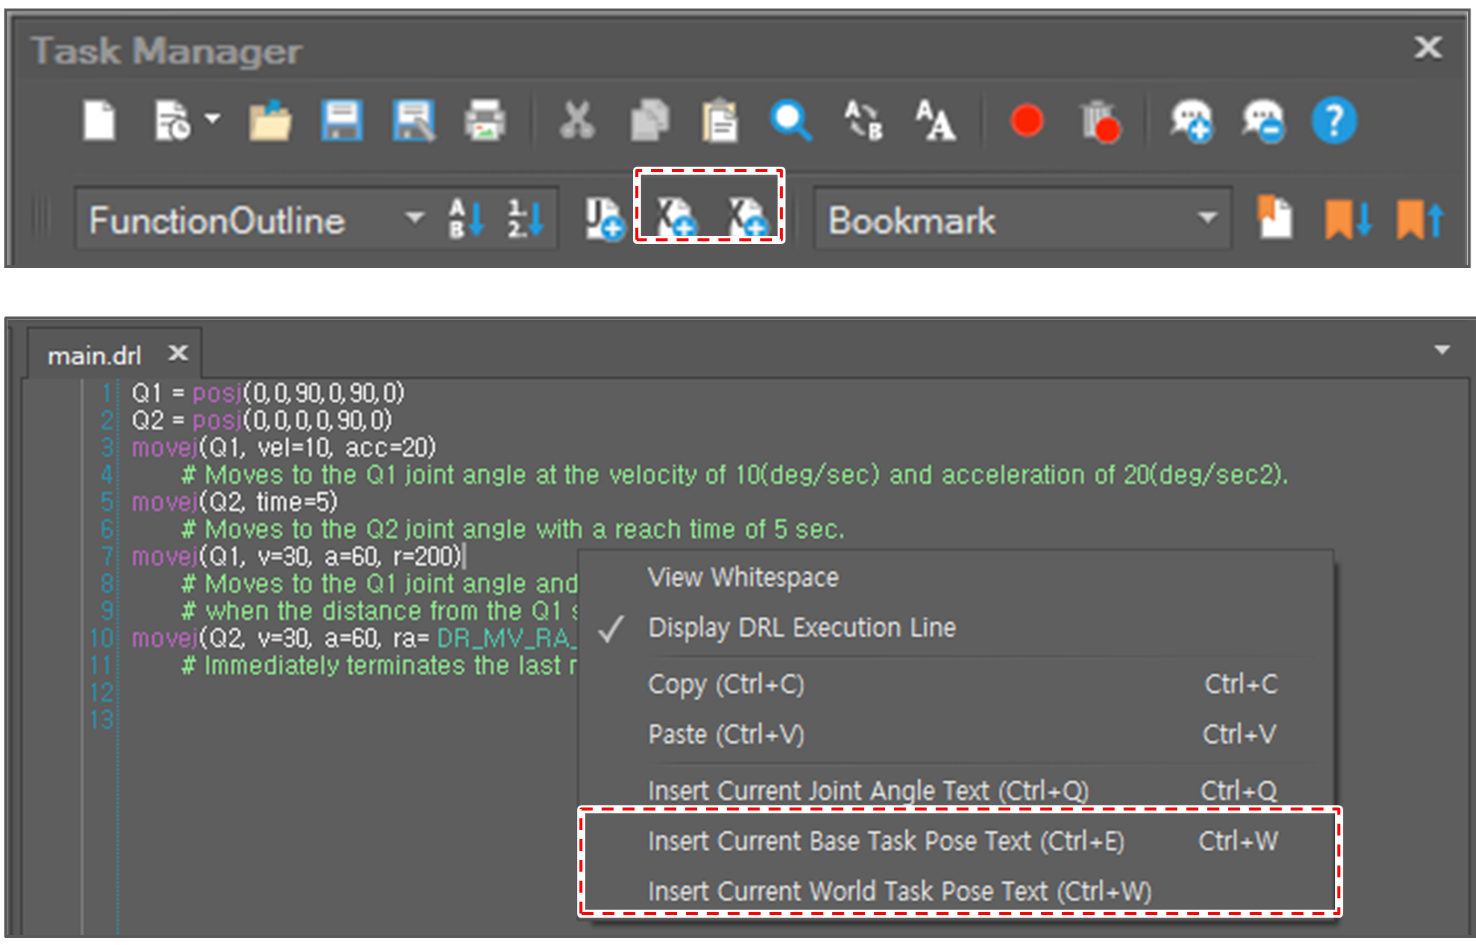Jump to the next bookmark arrow icon

[1347, 219]
